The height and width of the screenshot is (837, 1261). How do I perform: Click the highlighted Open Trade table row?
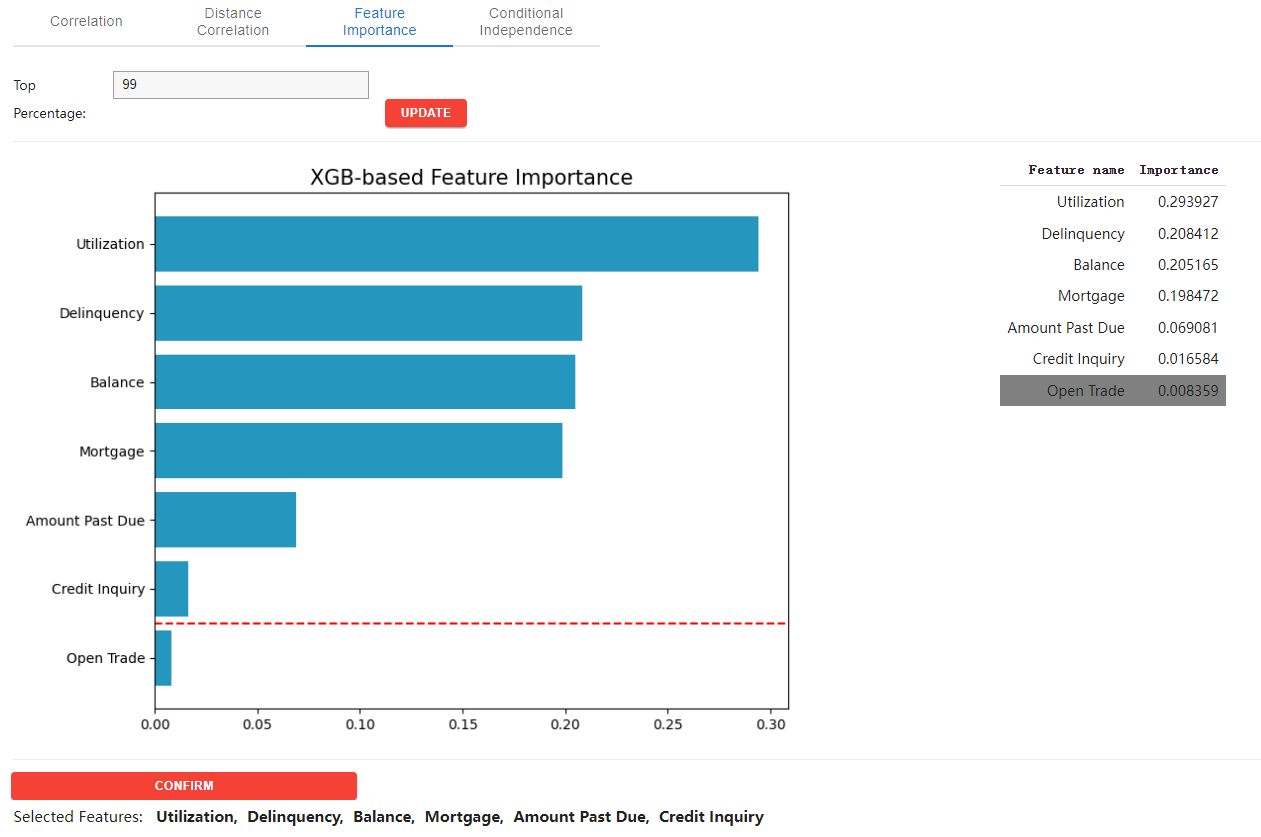click(x=1112, y=391)
